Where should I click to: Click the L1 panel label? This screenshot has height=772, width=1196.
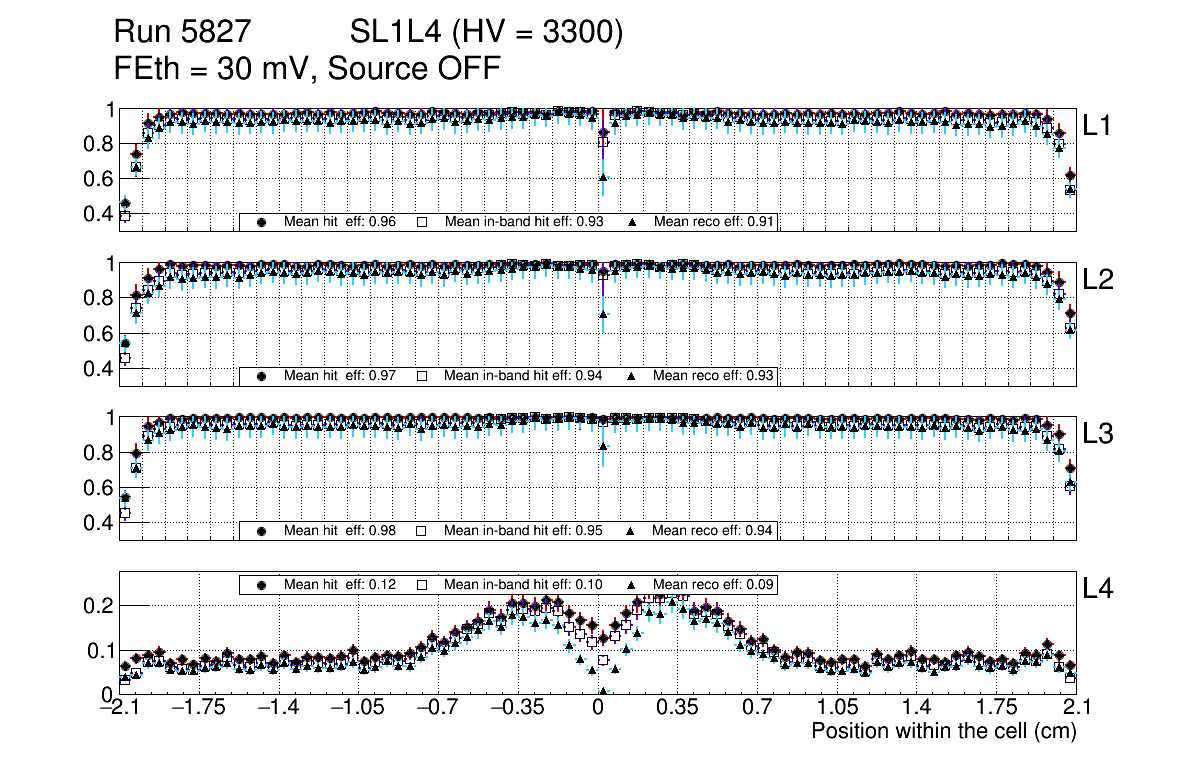[x=1098, y=126]
